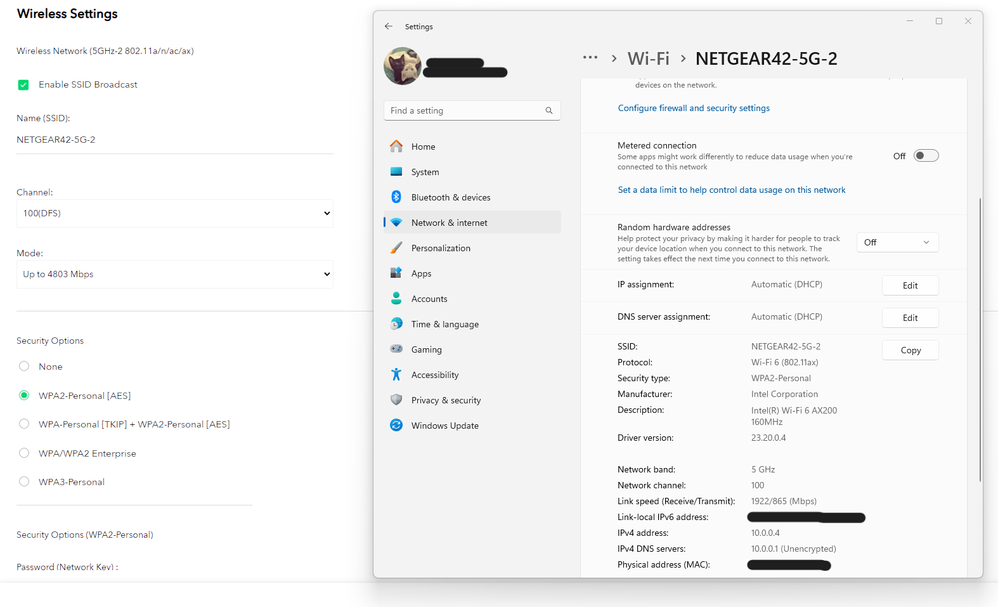Click the Personalization paintbrush icon
The height and width of the screenshot is (607, 998).
tap(396, 248)
